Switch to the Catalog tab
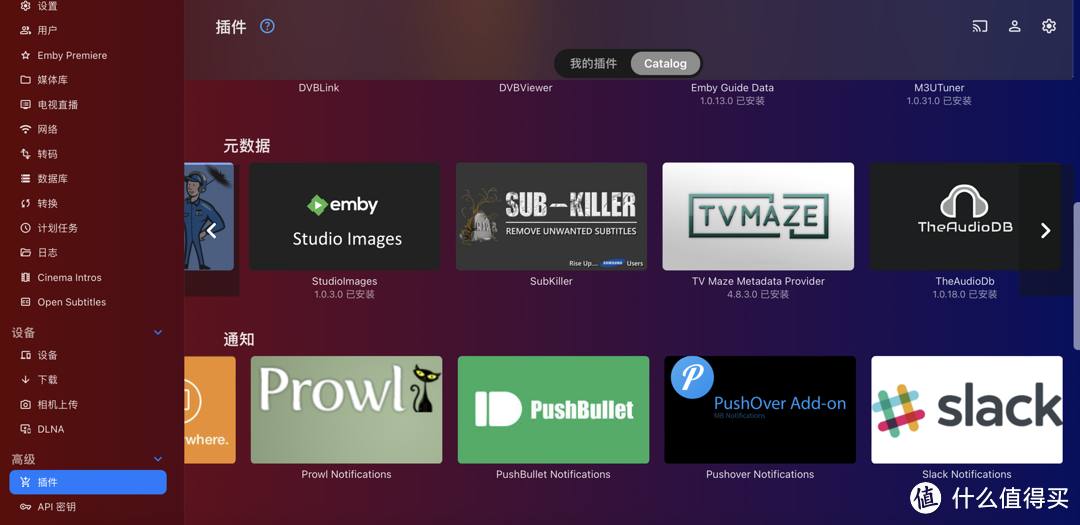Image resolution: width=1080 pixels, height=525 pixels. click(665, 63)
